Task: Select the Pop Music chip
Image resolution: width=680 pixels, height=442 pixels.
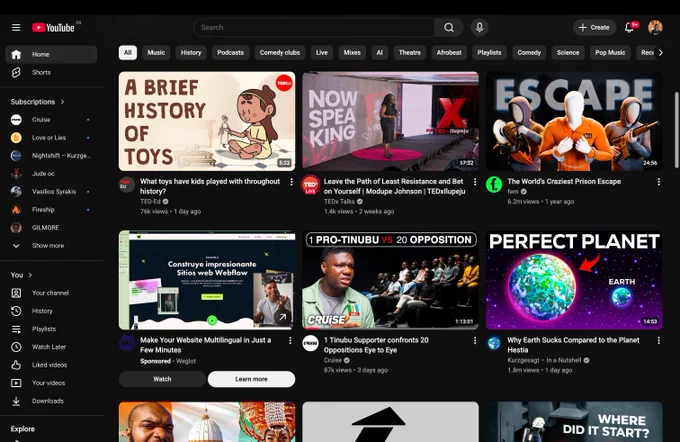Action: 610,52
